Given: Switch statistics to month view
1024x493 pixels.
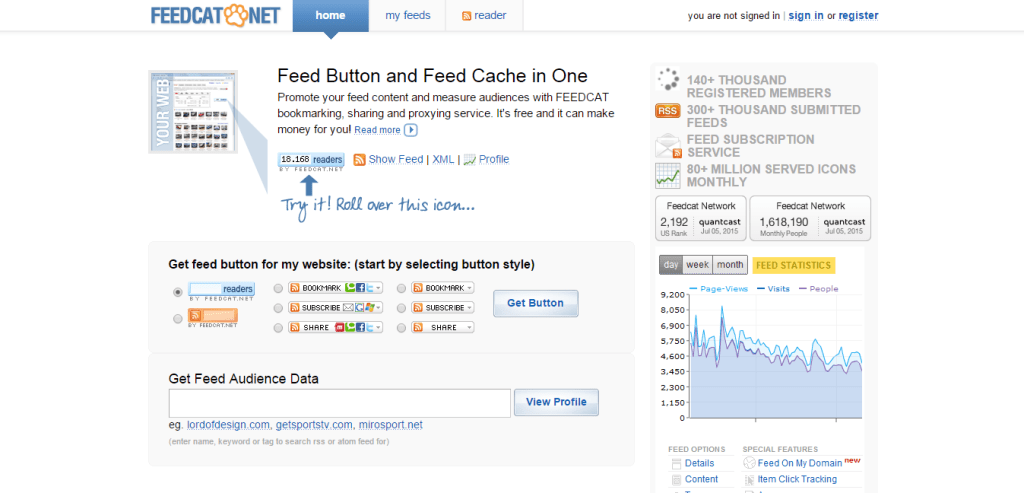Looking at the screenshot, I should point(729,265).
